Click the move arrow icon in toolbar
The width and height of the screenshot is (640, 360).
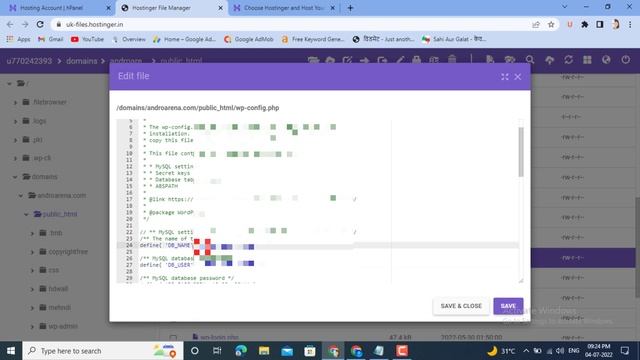(x=364, y=60)
